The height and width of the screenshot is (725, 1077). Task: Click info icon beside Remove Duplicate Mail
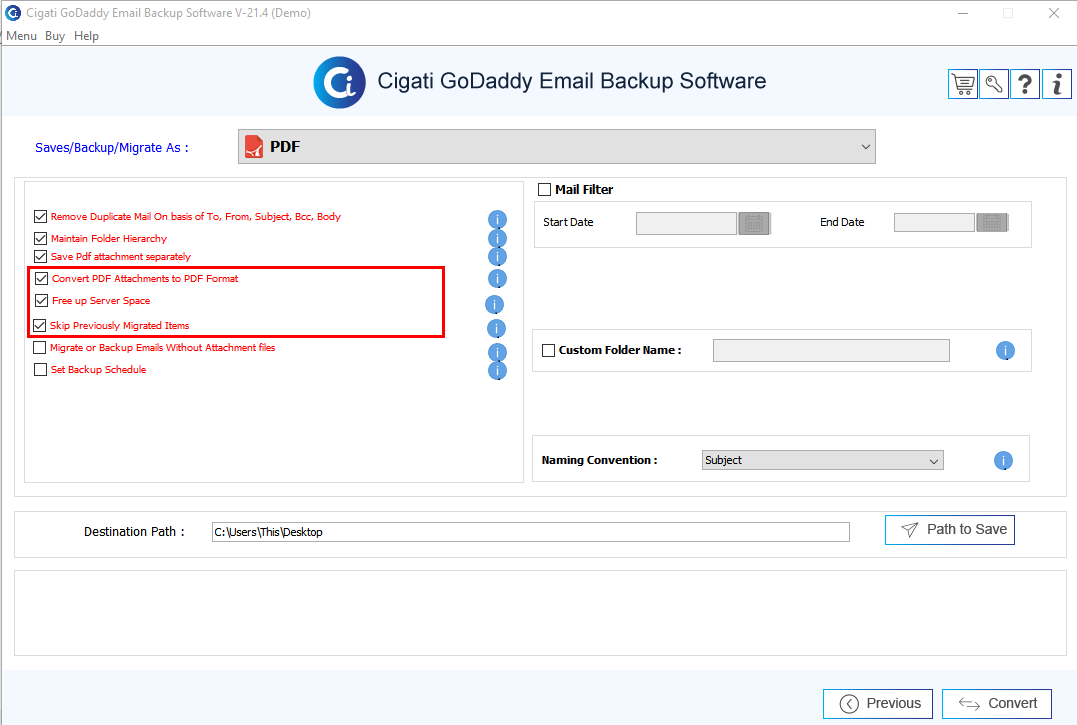tap(497, 219)
